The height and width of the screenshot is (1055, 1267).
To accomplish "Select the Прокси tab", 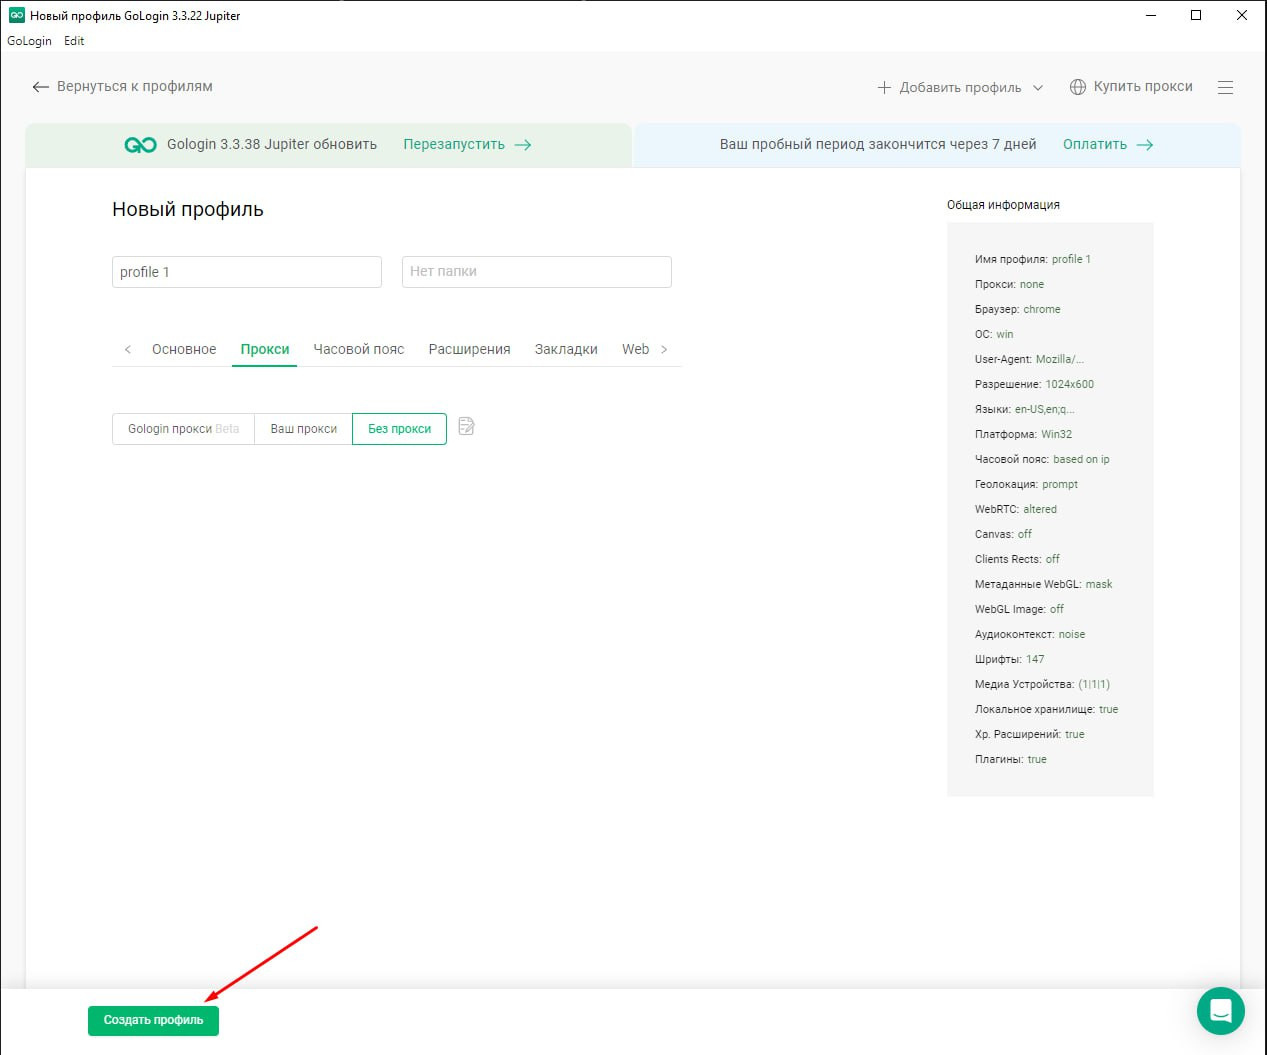I will pos(265,349).
